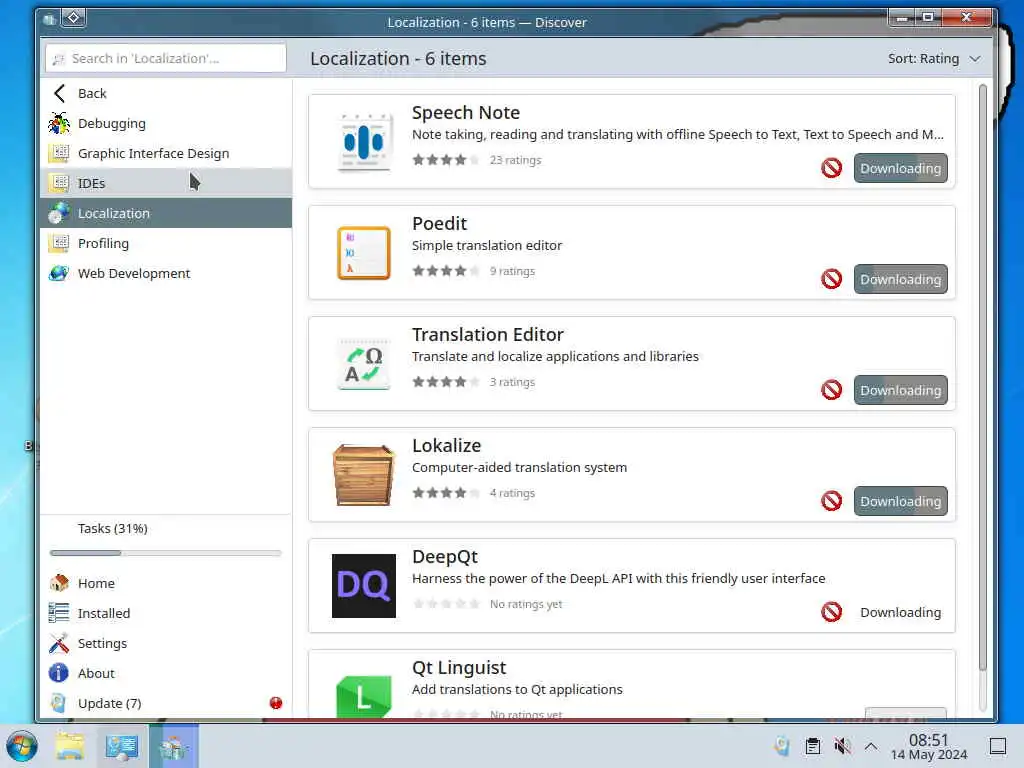Click the app list vertical scrollbar

coord(983,377)
